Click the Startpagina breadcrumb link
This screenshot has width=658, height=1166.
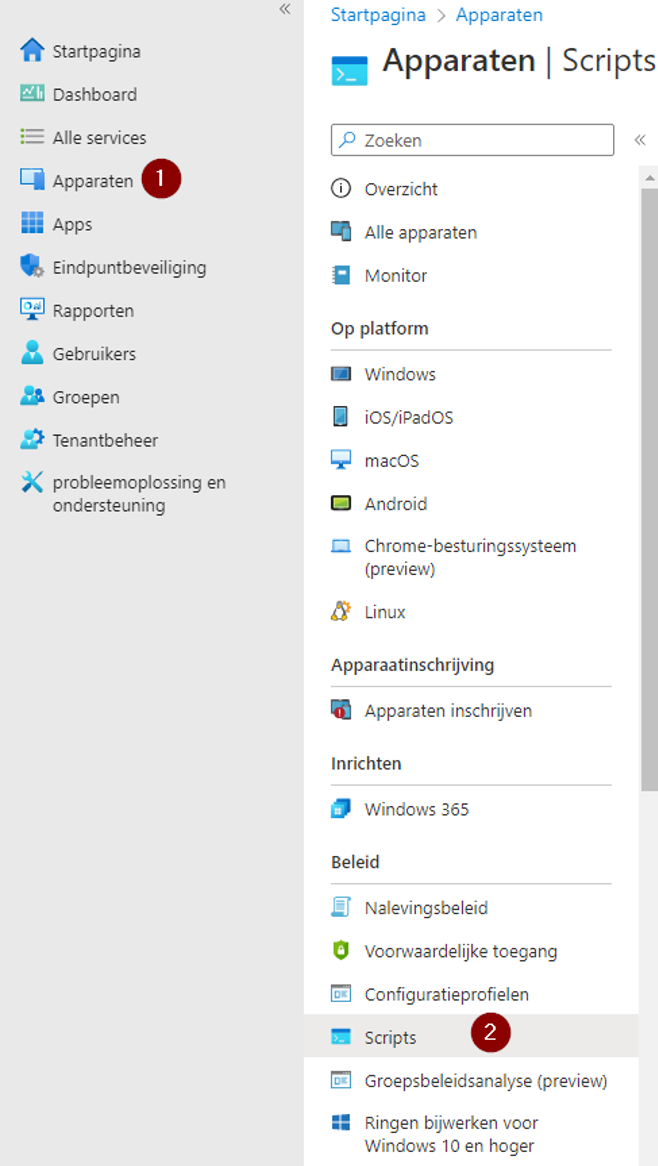[x=378, y=15]
